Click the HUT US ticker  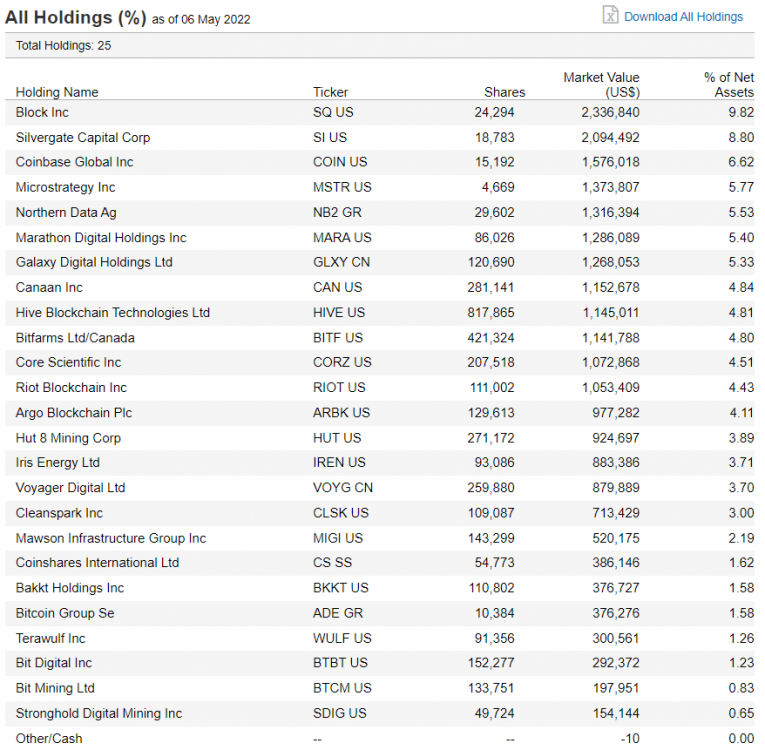(337, 439)
